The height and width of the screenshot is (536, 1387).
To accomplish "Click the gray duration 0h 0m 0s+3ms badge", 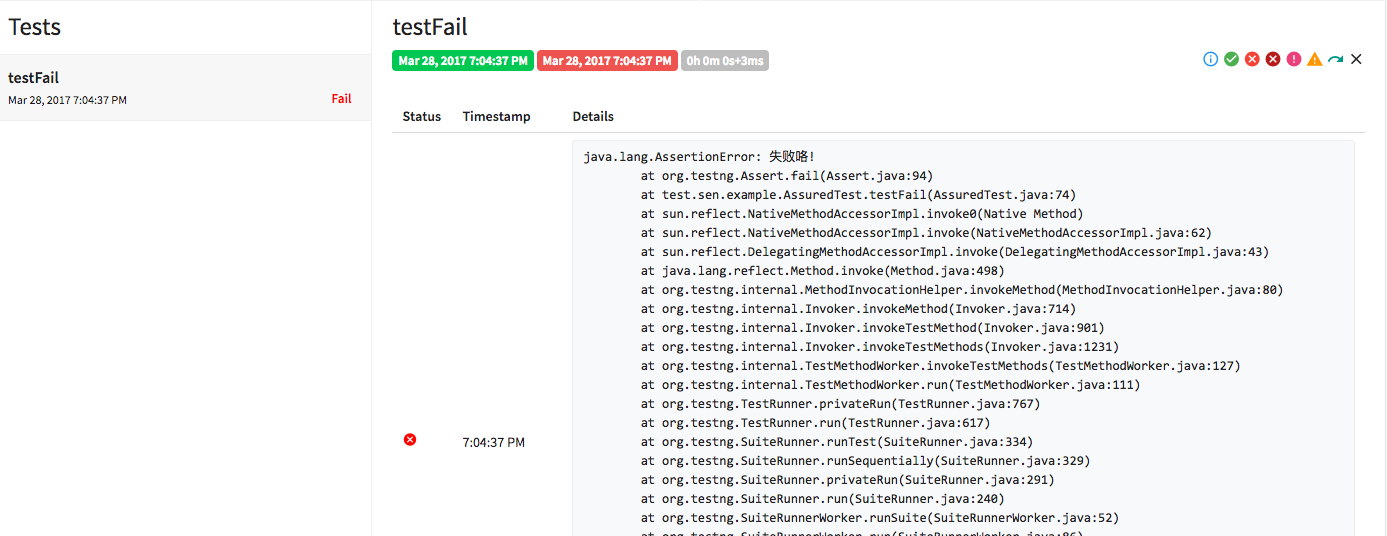I will (x=725, y=61).
